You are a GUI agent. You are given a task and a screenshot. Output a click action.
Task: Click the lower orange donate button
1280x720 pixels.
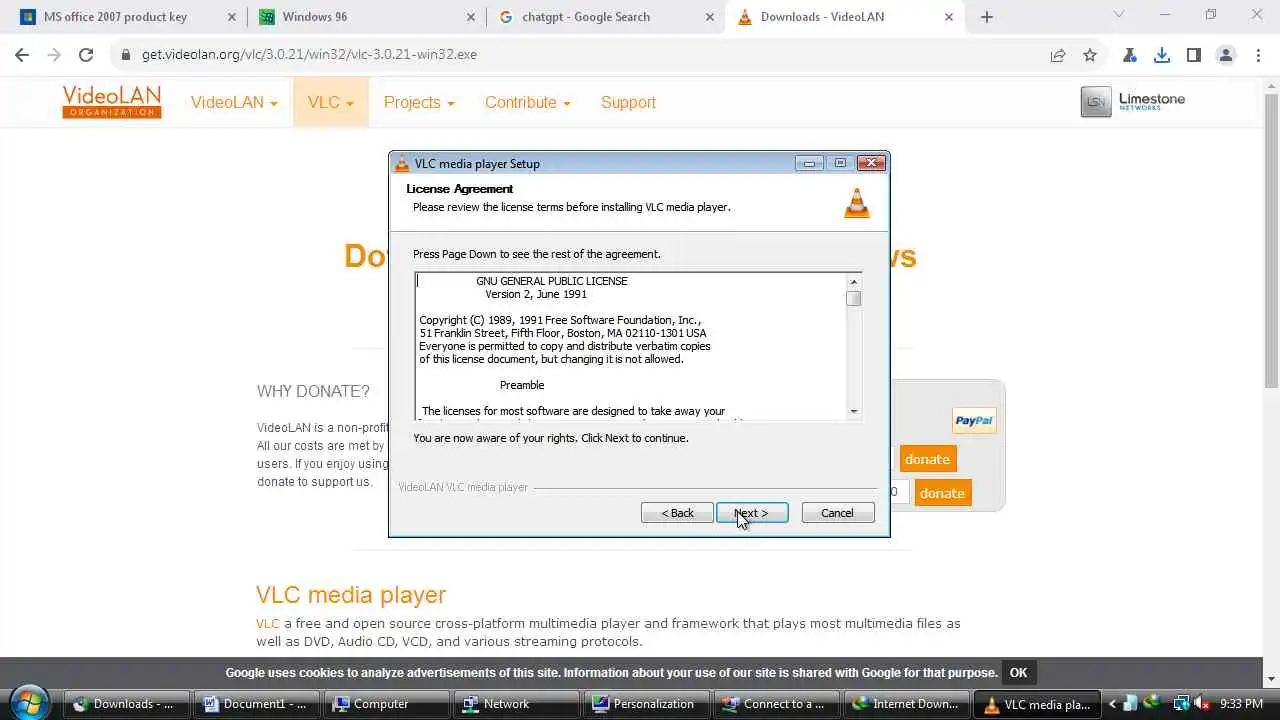coord(942,493)
